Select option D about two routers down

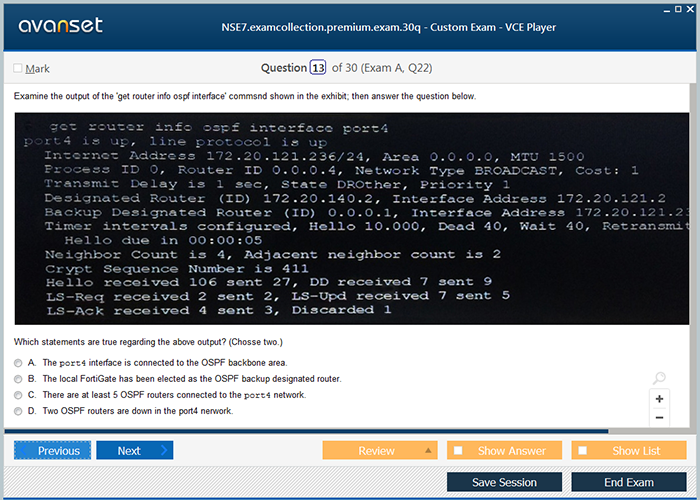click(x=18, y=411)
